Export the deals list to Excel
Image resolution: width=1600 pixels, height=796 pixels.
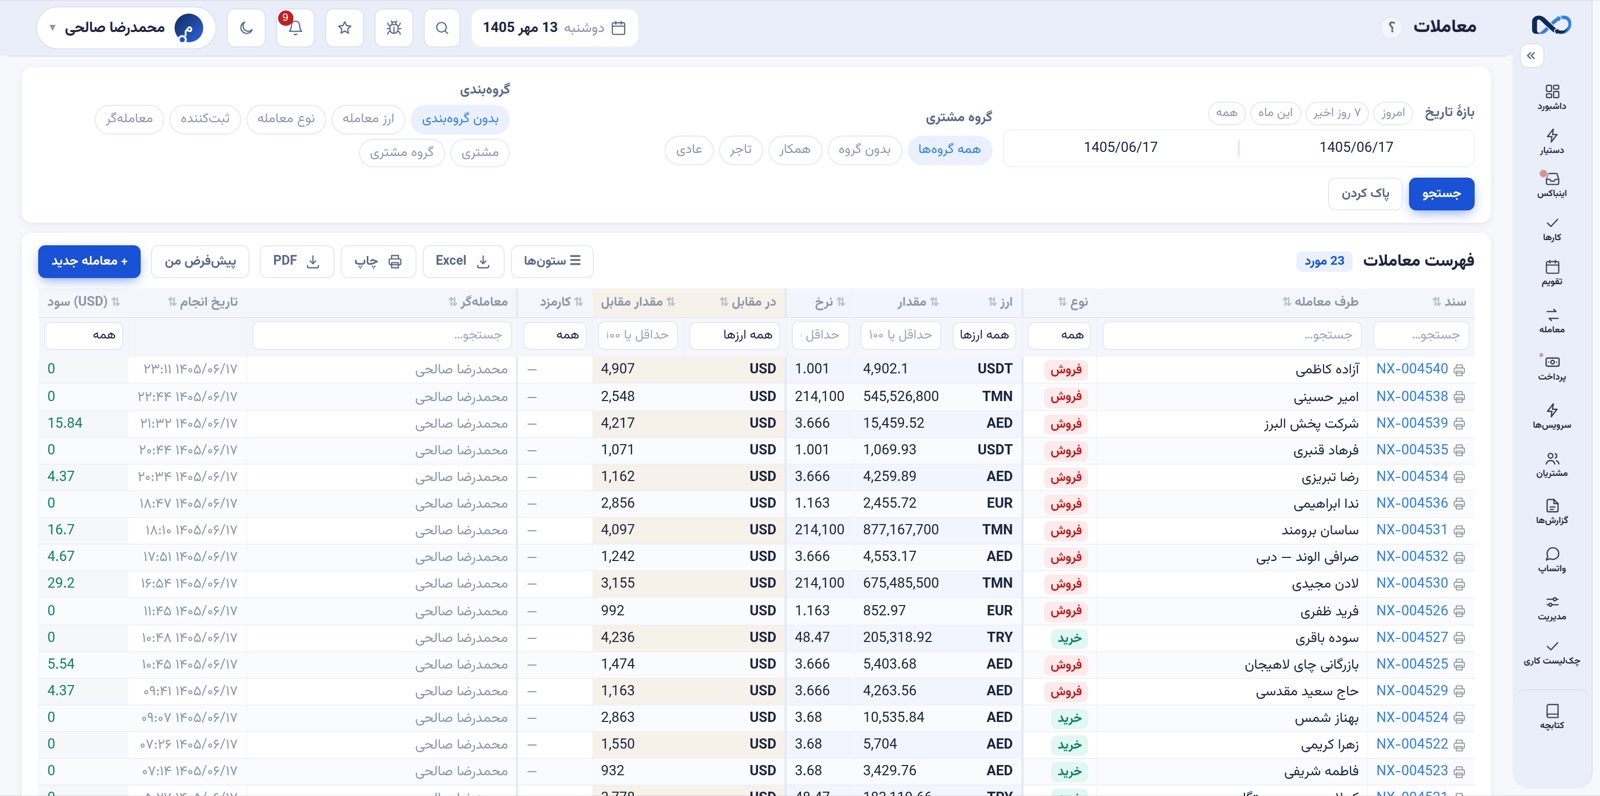463,261
